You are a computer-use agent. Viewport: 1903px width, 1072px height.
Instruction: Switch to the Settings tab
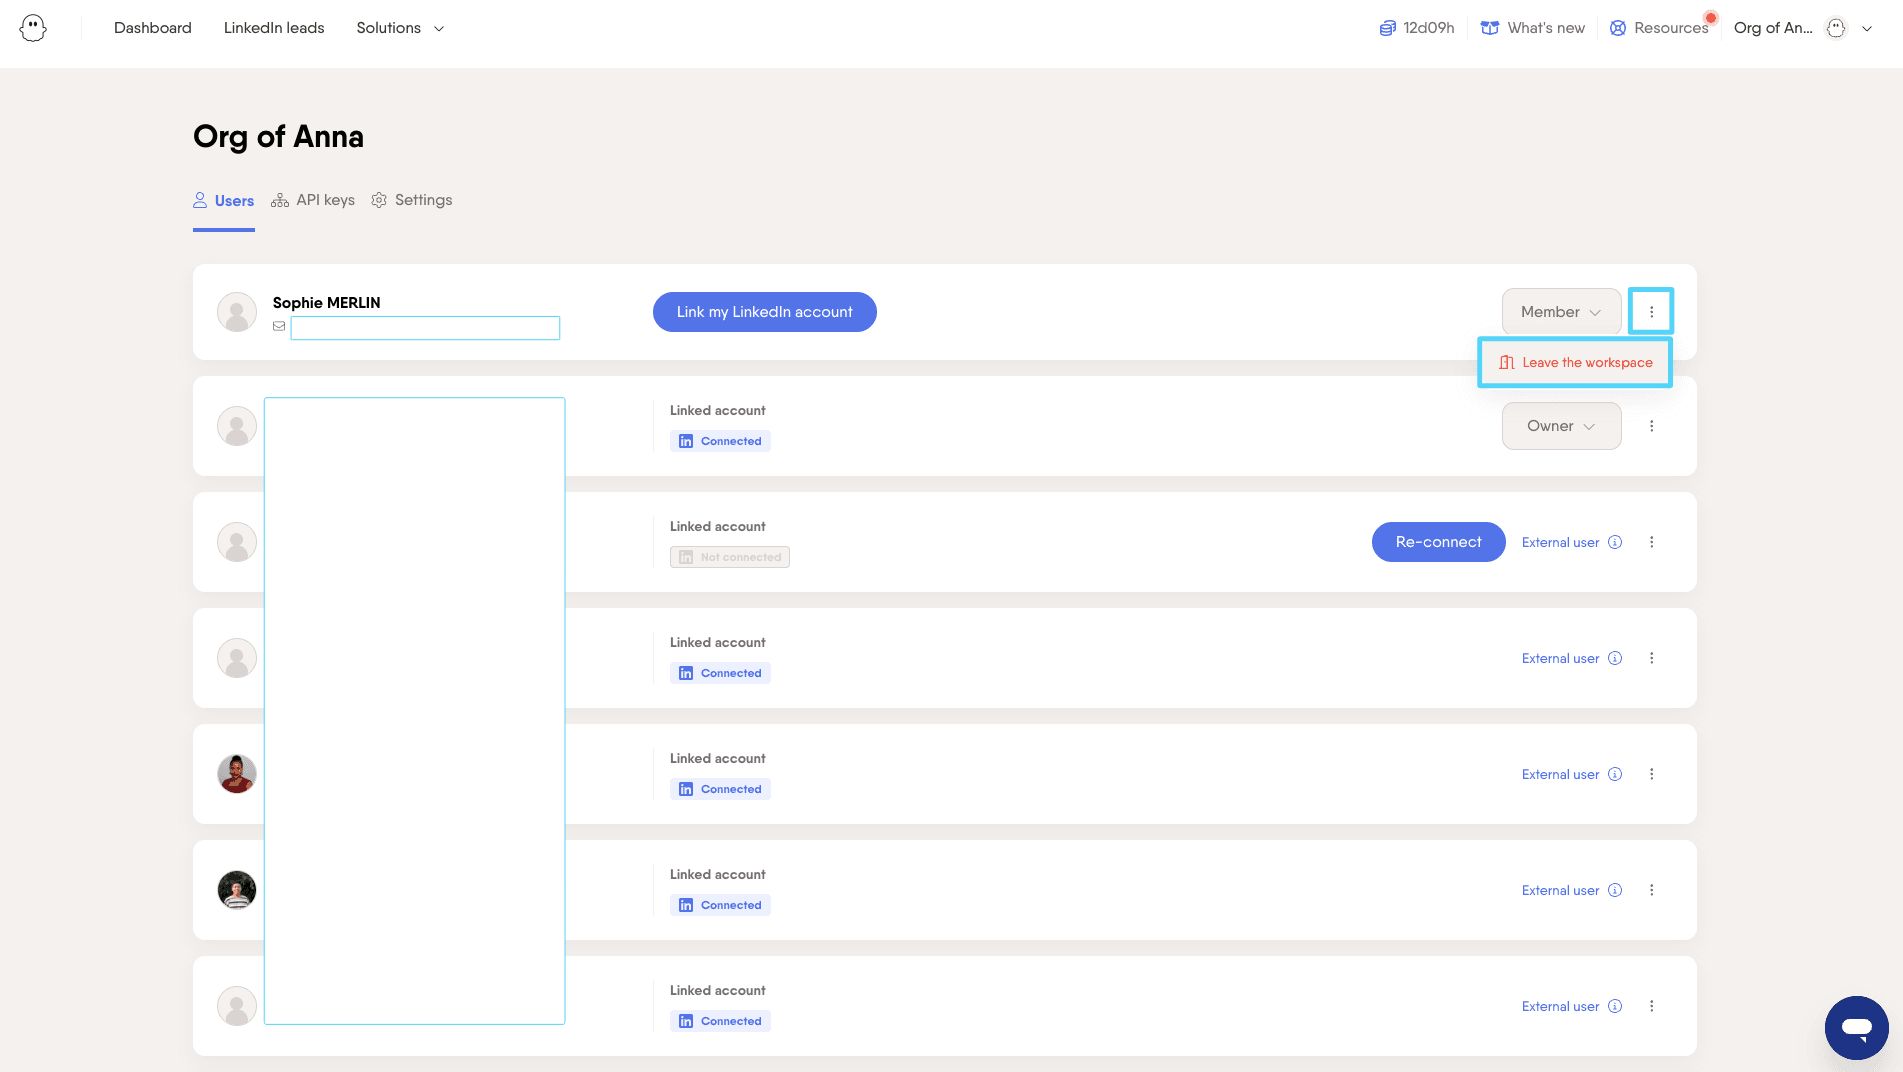tap(412, 200)
